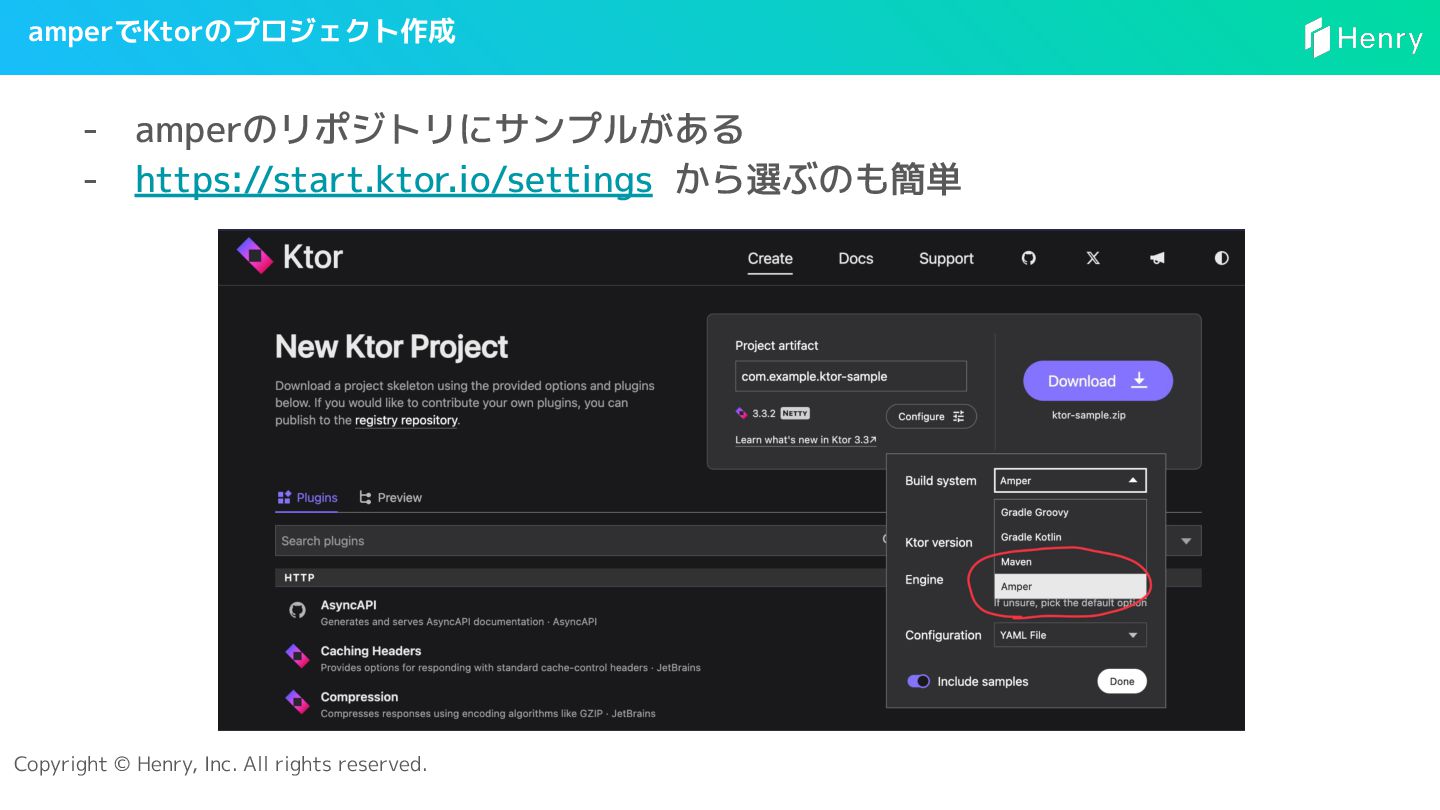Switch to the Preview tab
The image size is (1440, 810).
tap(391, 497)
